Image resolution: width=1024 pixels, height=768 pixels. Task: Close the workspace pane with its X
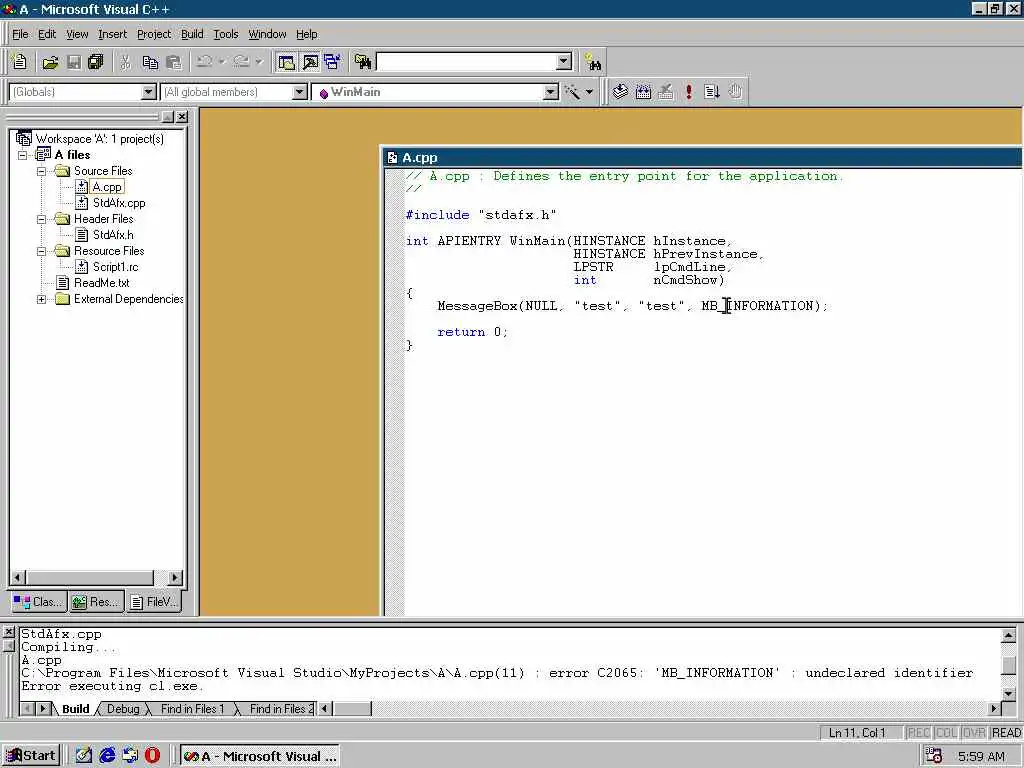click(182, 117)
